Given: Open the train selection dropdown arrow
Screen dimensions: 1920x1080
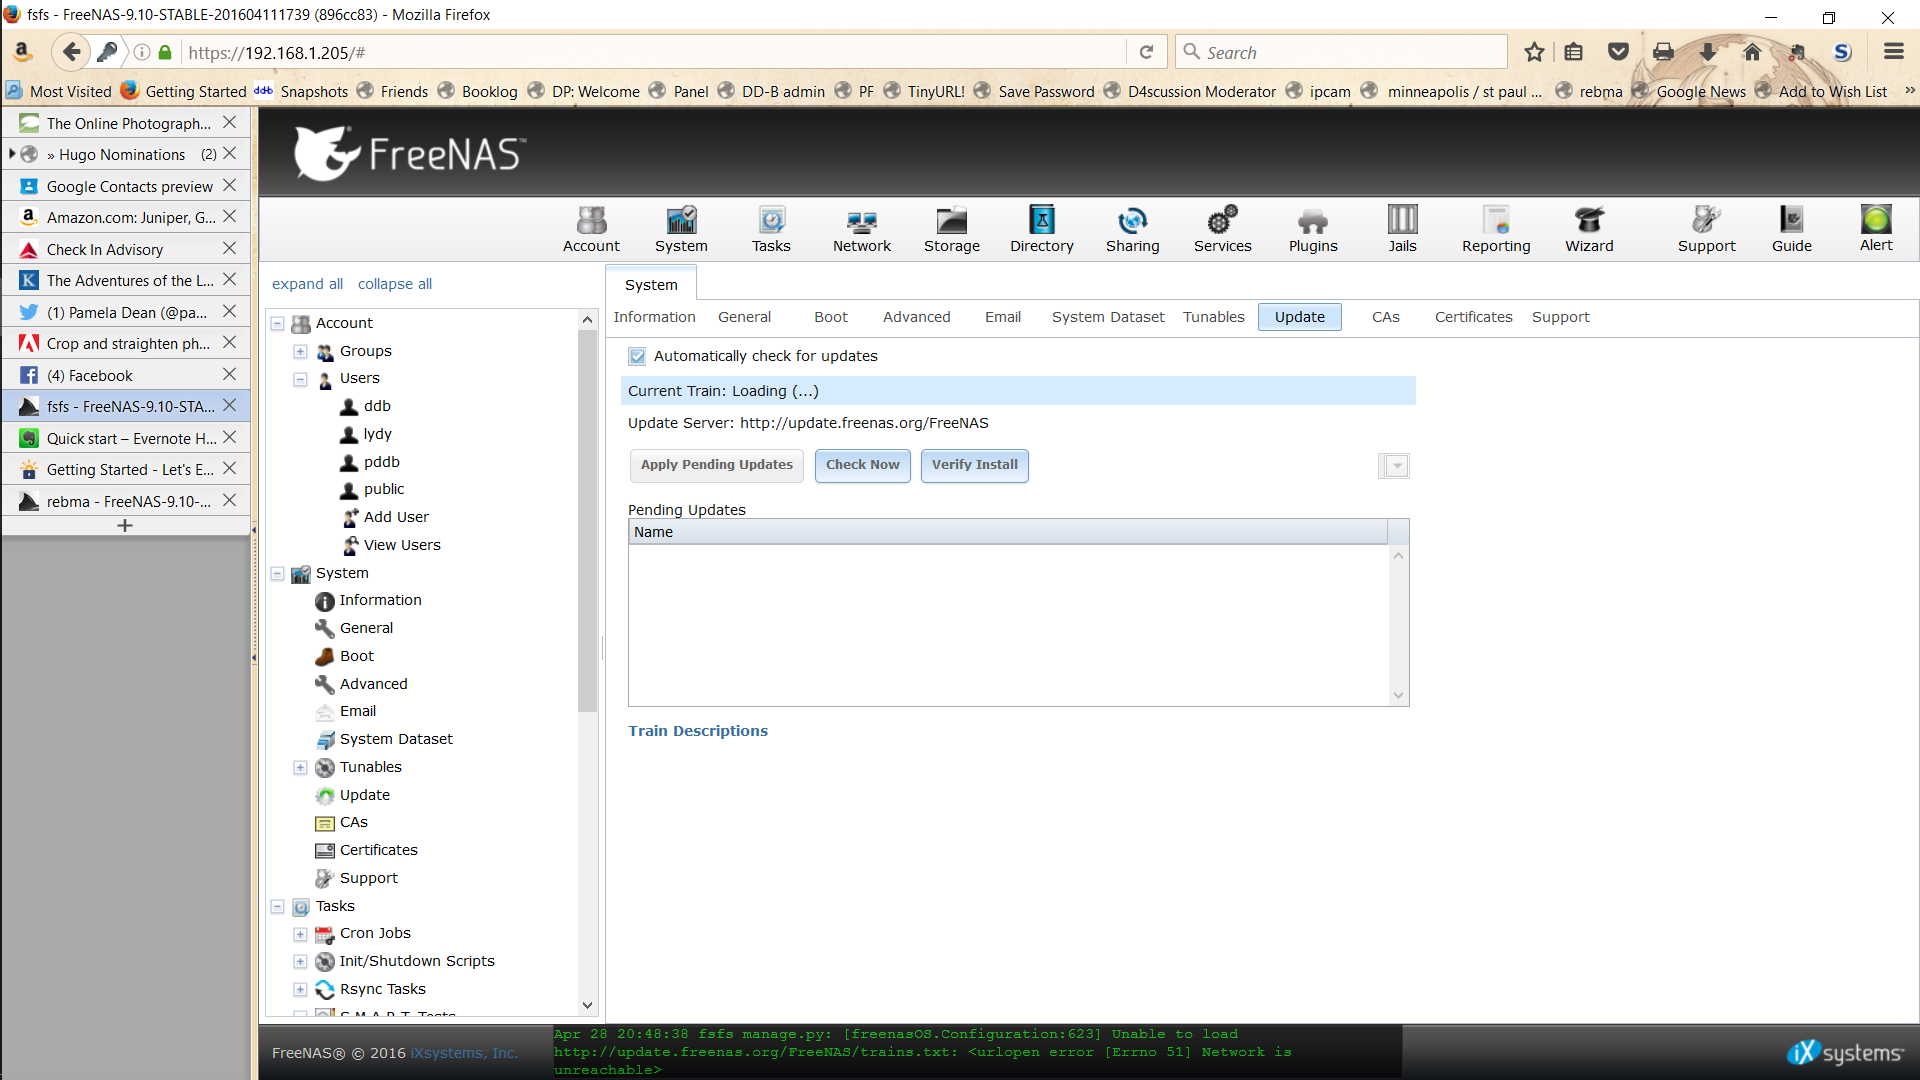Looking at the screenshot, I should (x=1397, y=466).
